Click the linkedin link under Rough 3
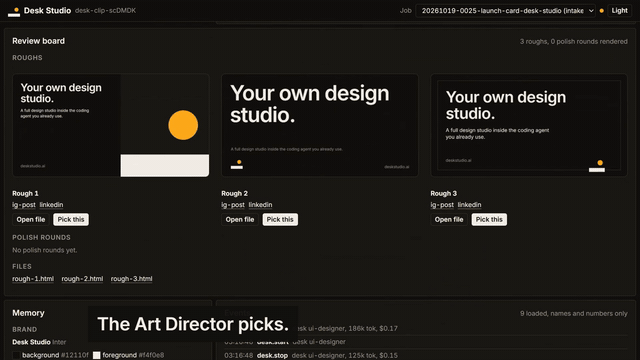The height and width of the screenshot is (360, 640). click(469, 205)
